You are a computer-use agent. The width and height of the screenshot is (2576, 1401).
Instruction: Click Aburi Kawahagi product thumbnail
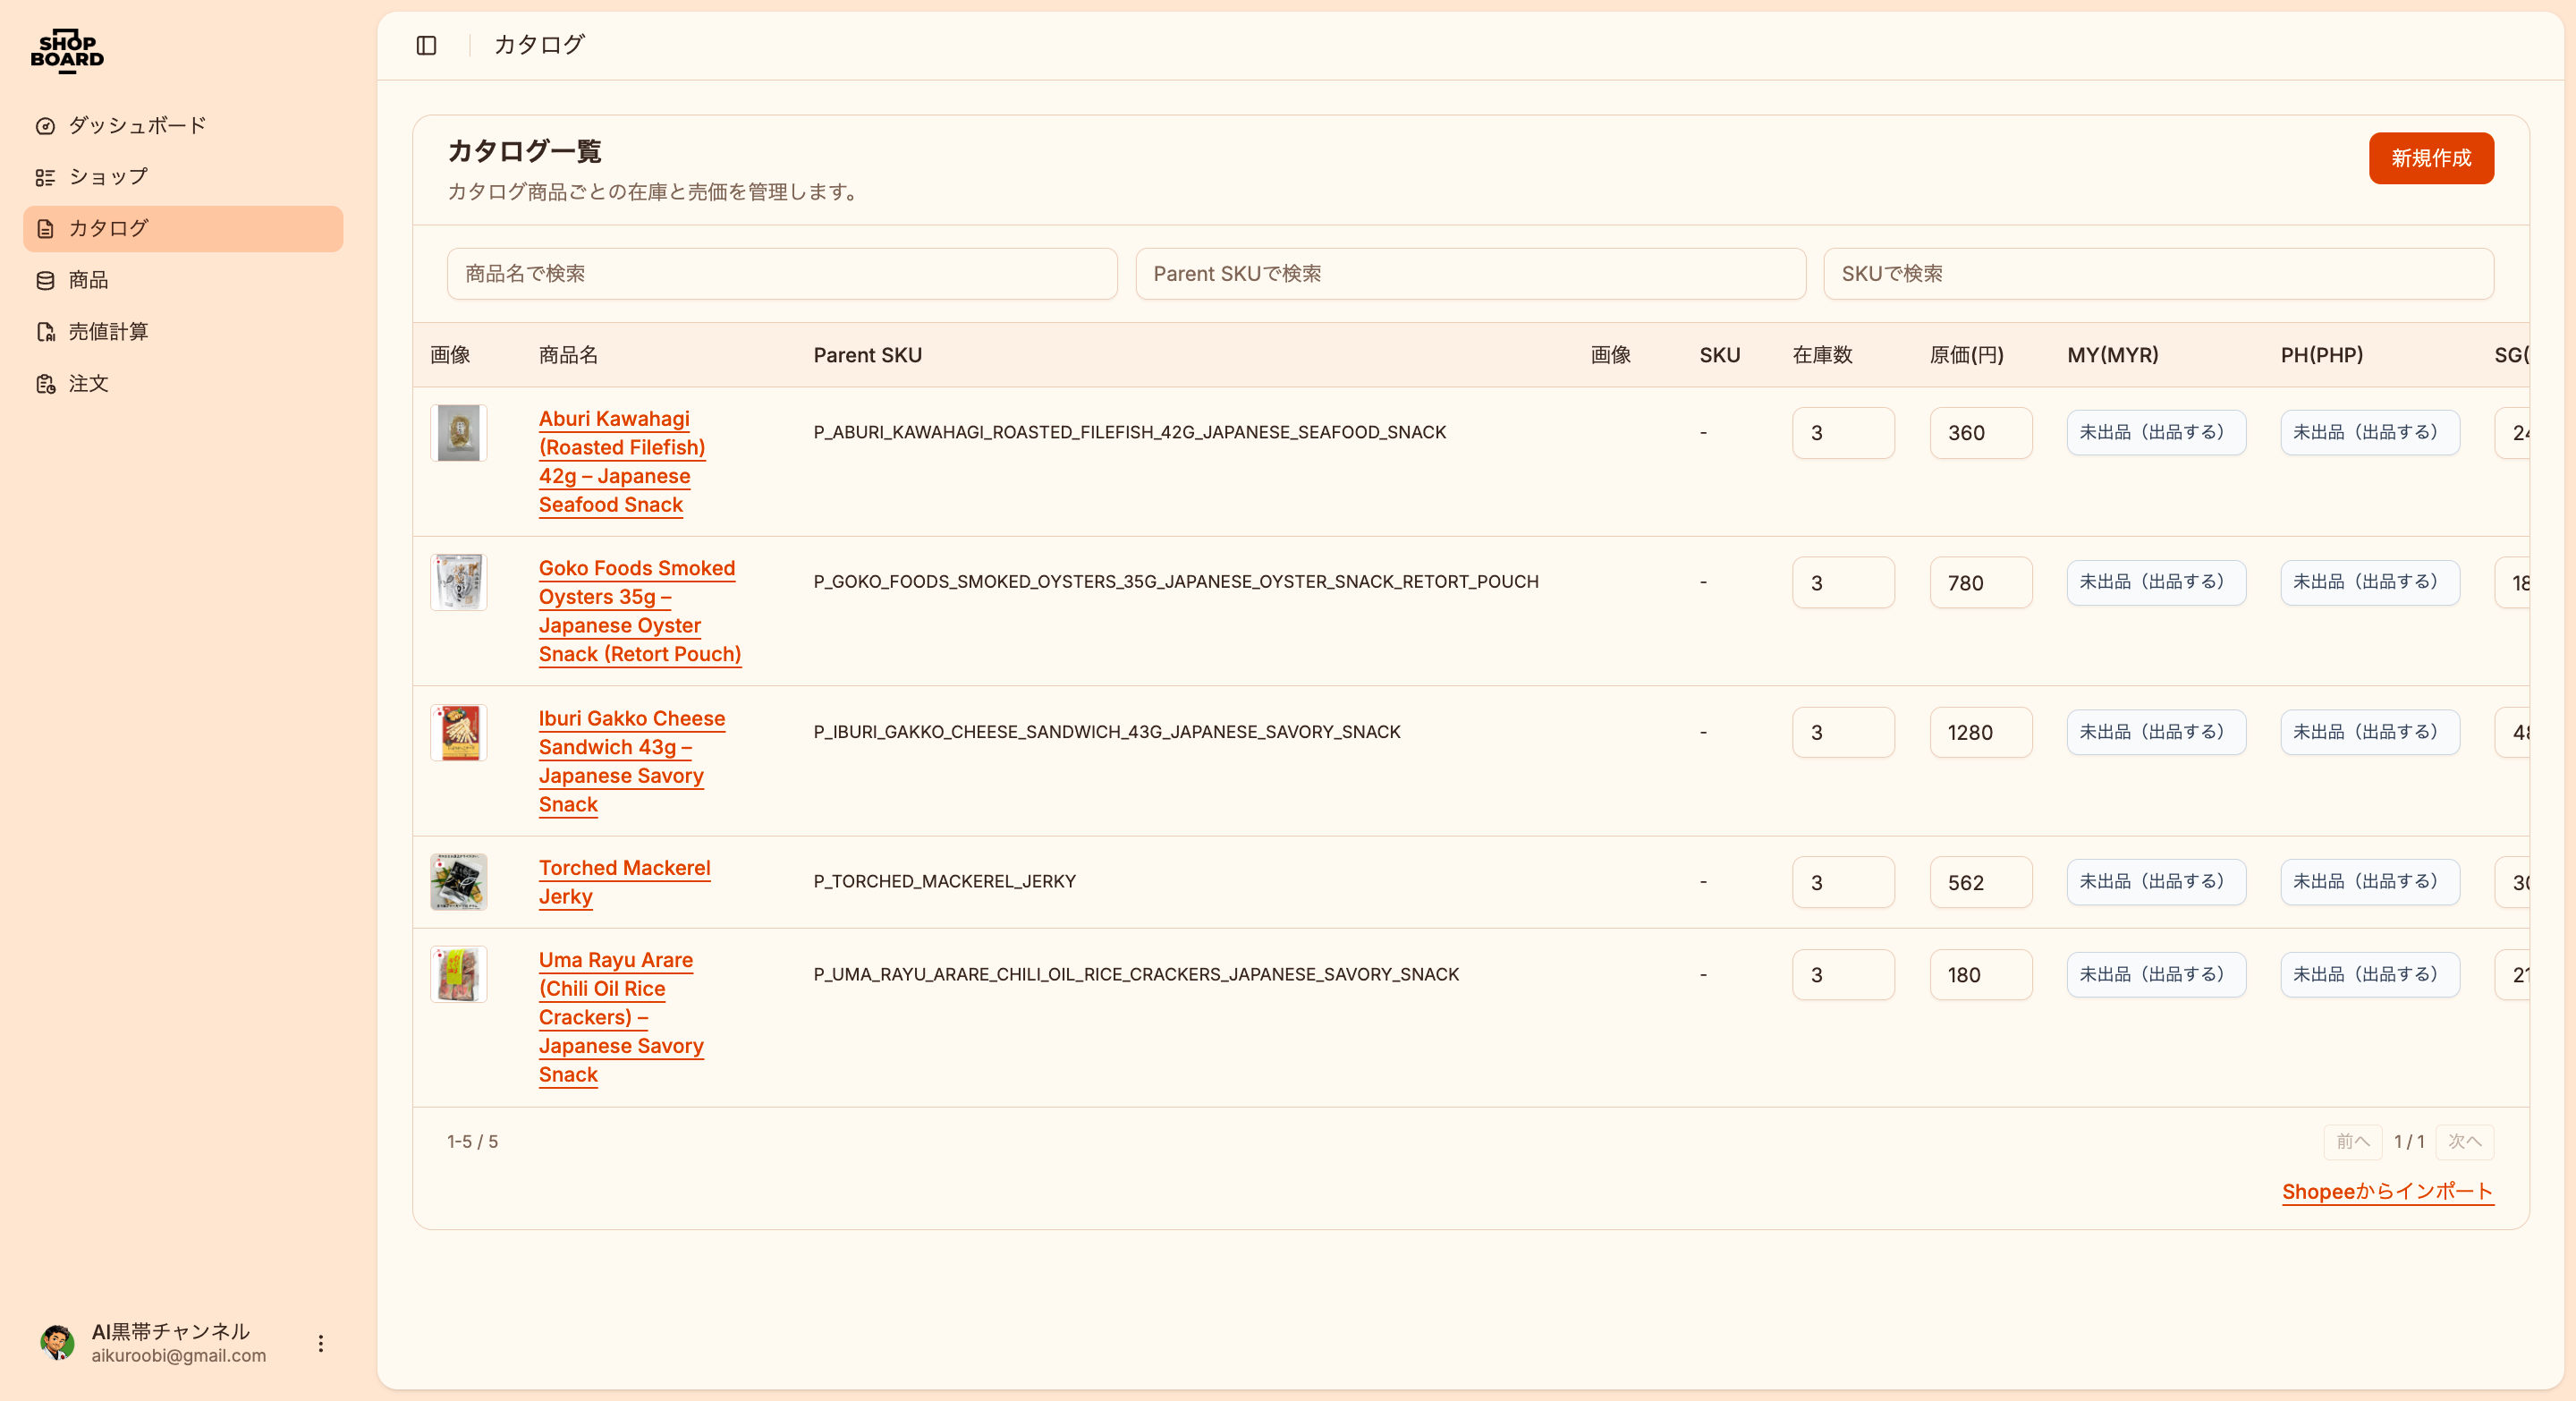click(458, 433)
